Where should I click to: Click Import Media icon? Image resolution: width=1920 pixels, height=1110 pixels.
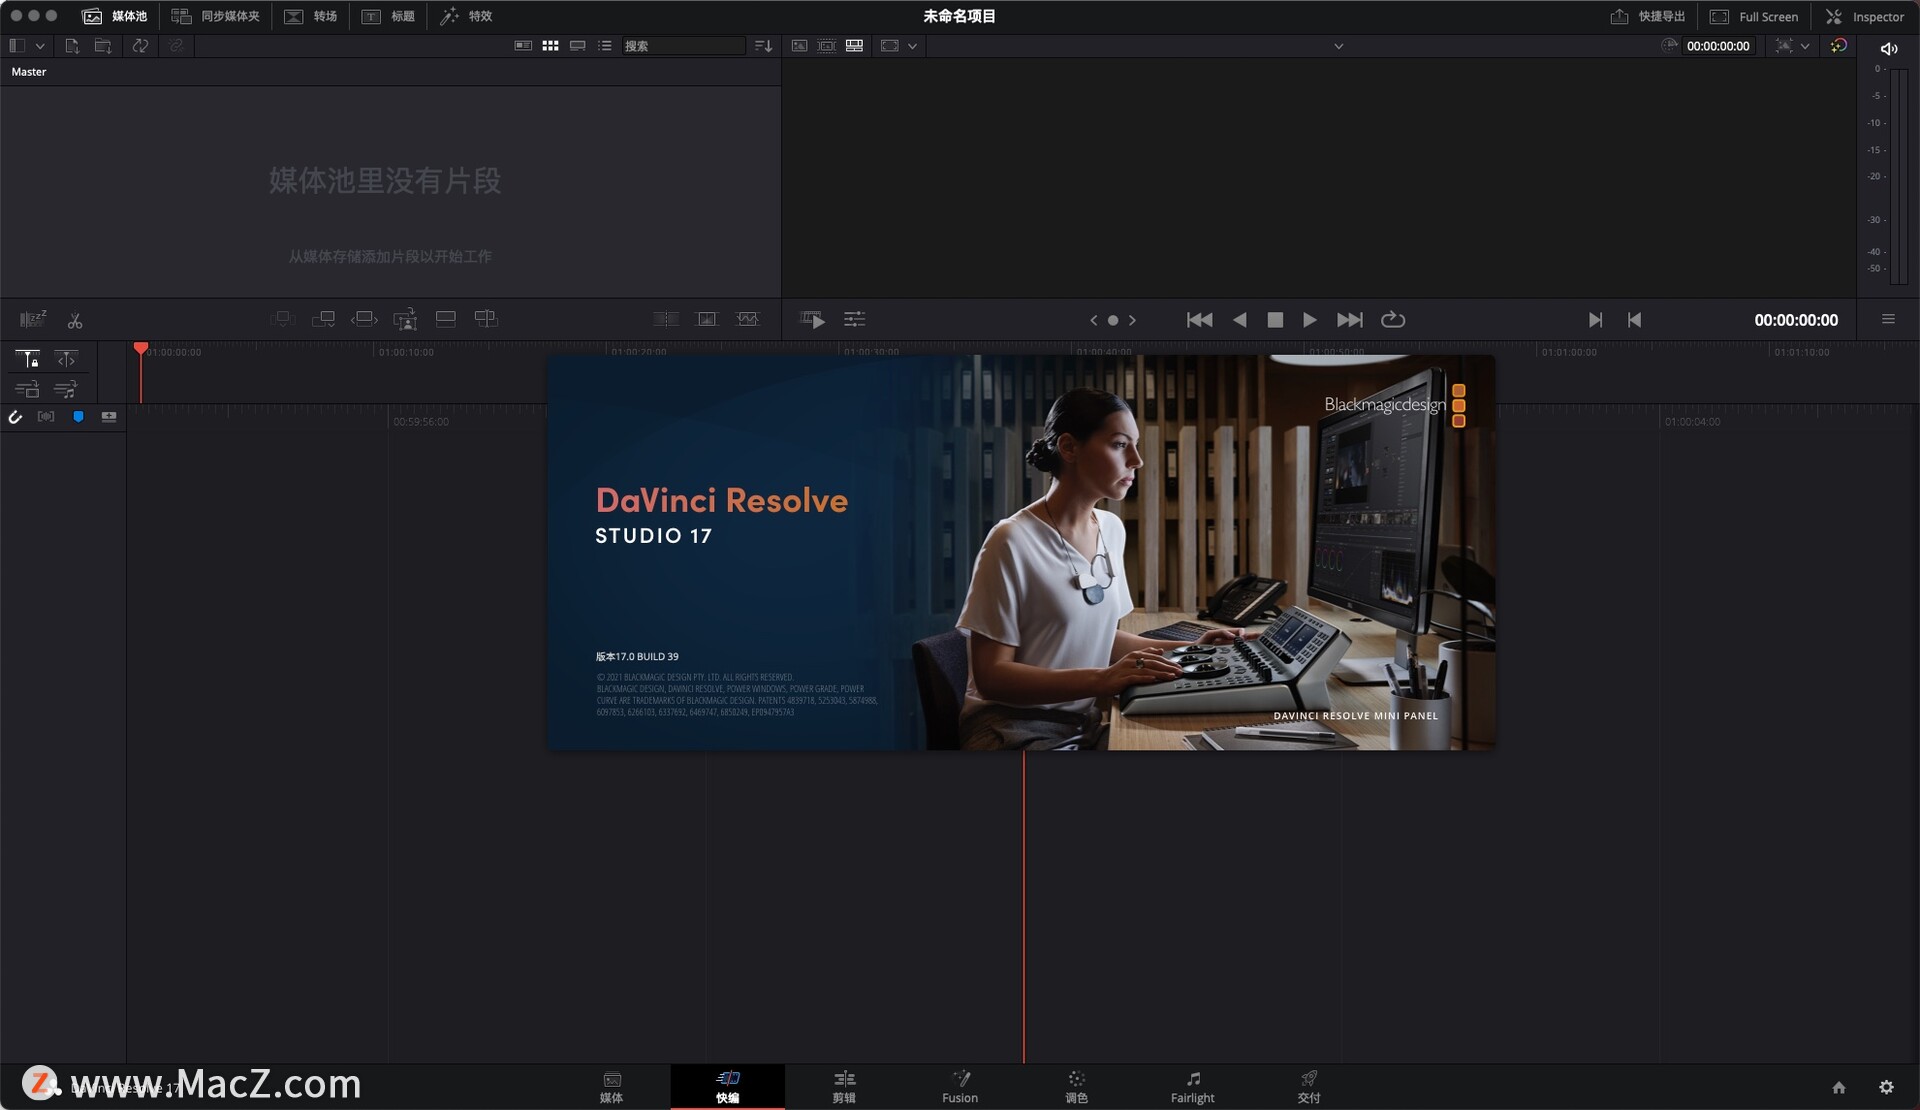(x=72, y=46)
